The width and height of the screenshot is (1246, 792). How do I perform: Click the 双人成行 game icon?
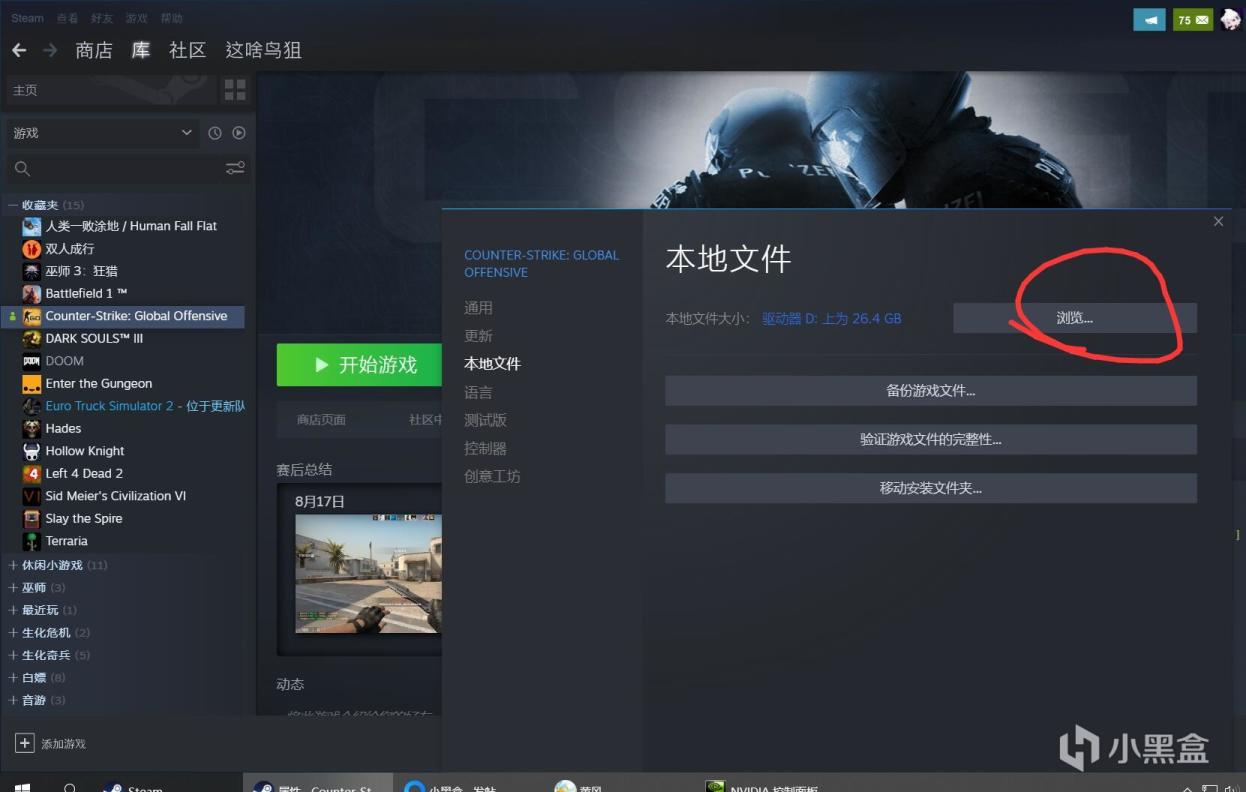point(32,248)
